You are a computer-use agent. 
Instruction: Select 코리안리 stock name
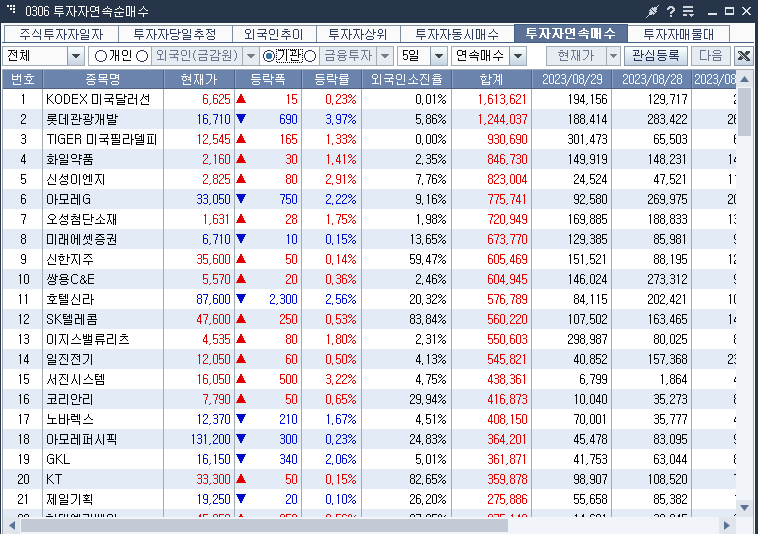pos(70,400)
